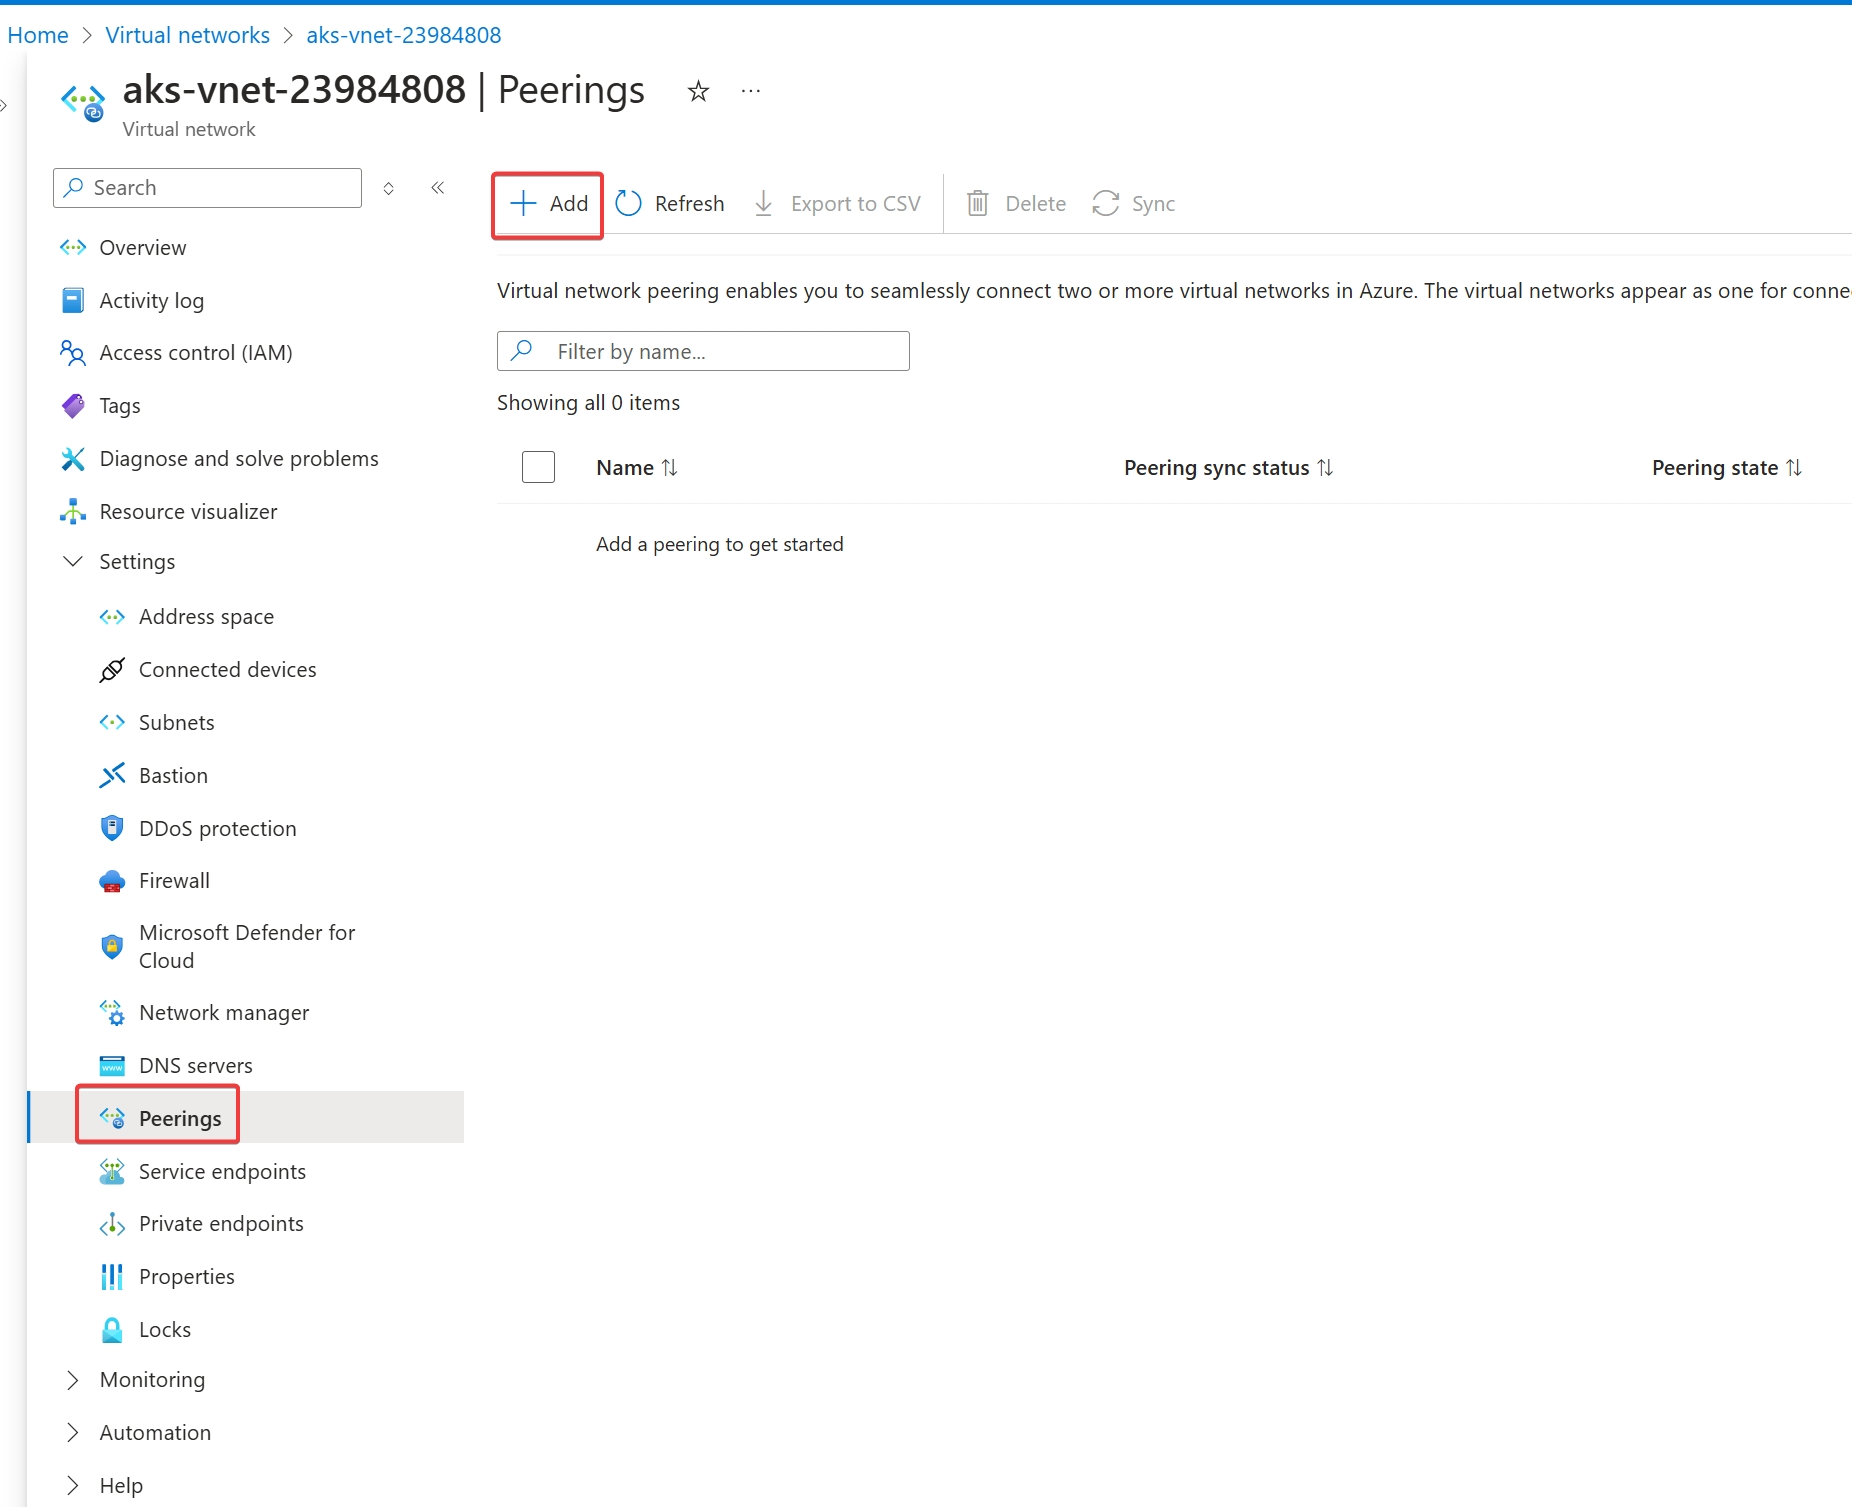The image size is (1852, 1507).
Task: Expand the Help section
Action: coord(73,1486)
